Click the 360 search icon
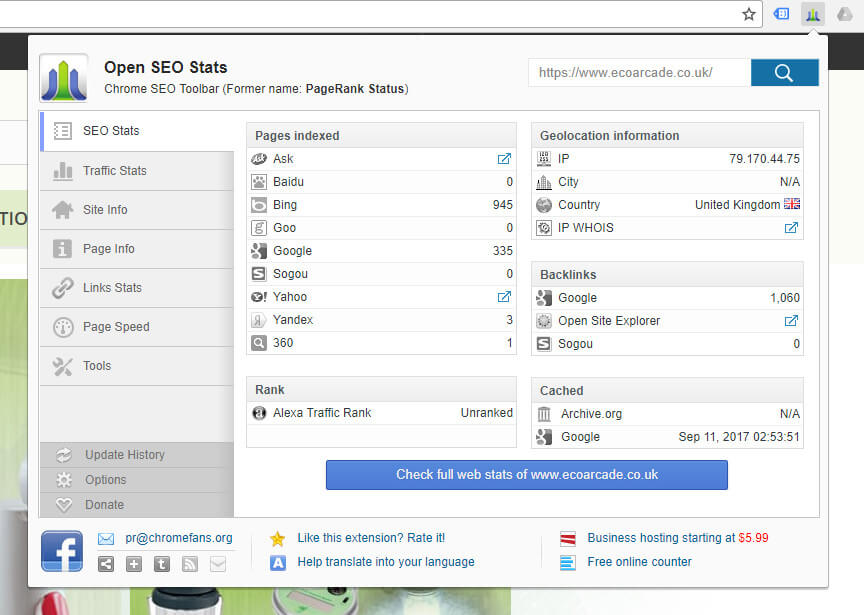Screen dimensions: 864x615 coord(259,343)
